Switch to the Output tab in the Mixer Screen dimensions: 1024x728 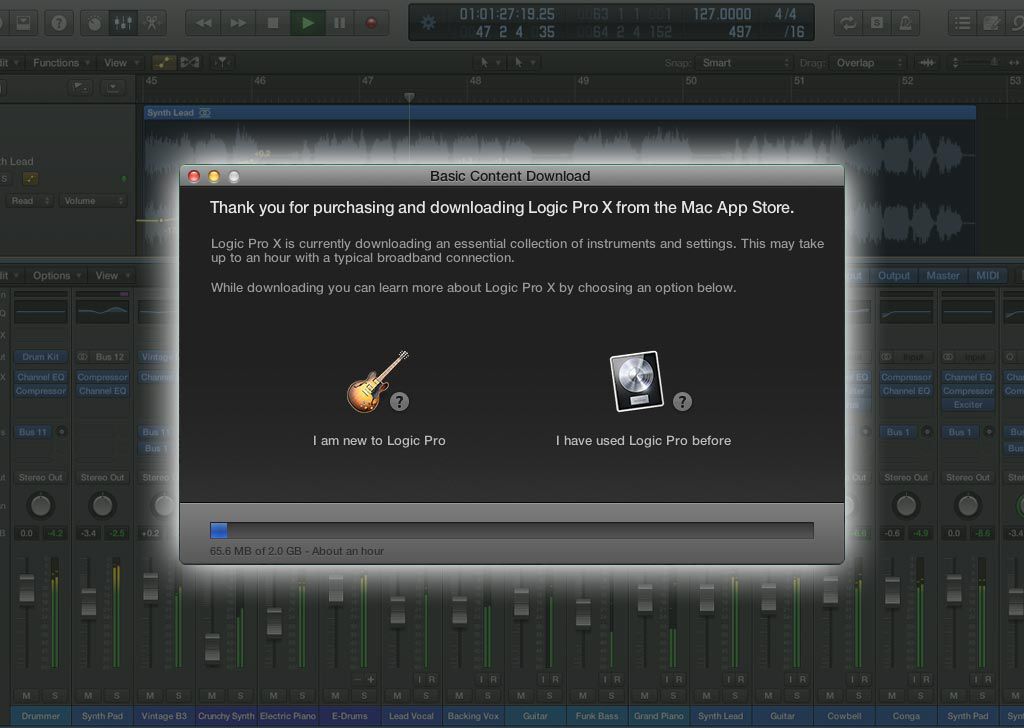pos(893,276)
